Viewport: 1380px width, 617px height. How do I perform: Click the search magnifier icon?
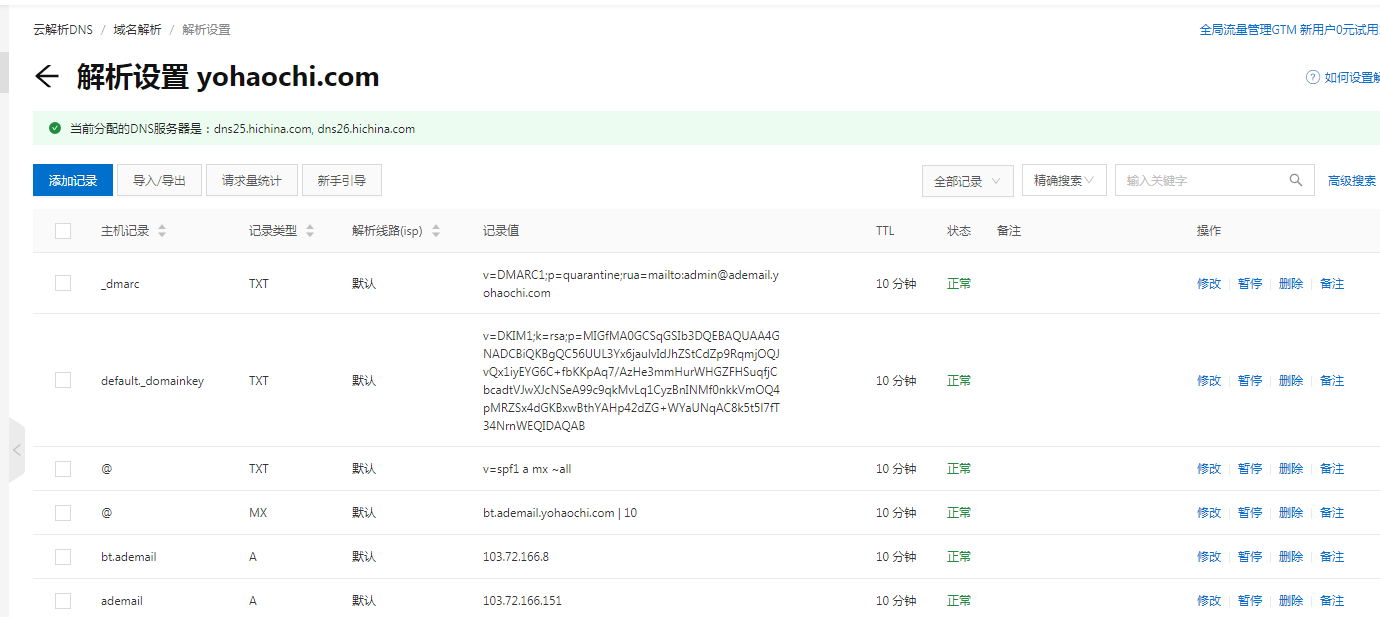[x=1296, y=180]
